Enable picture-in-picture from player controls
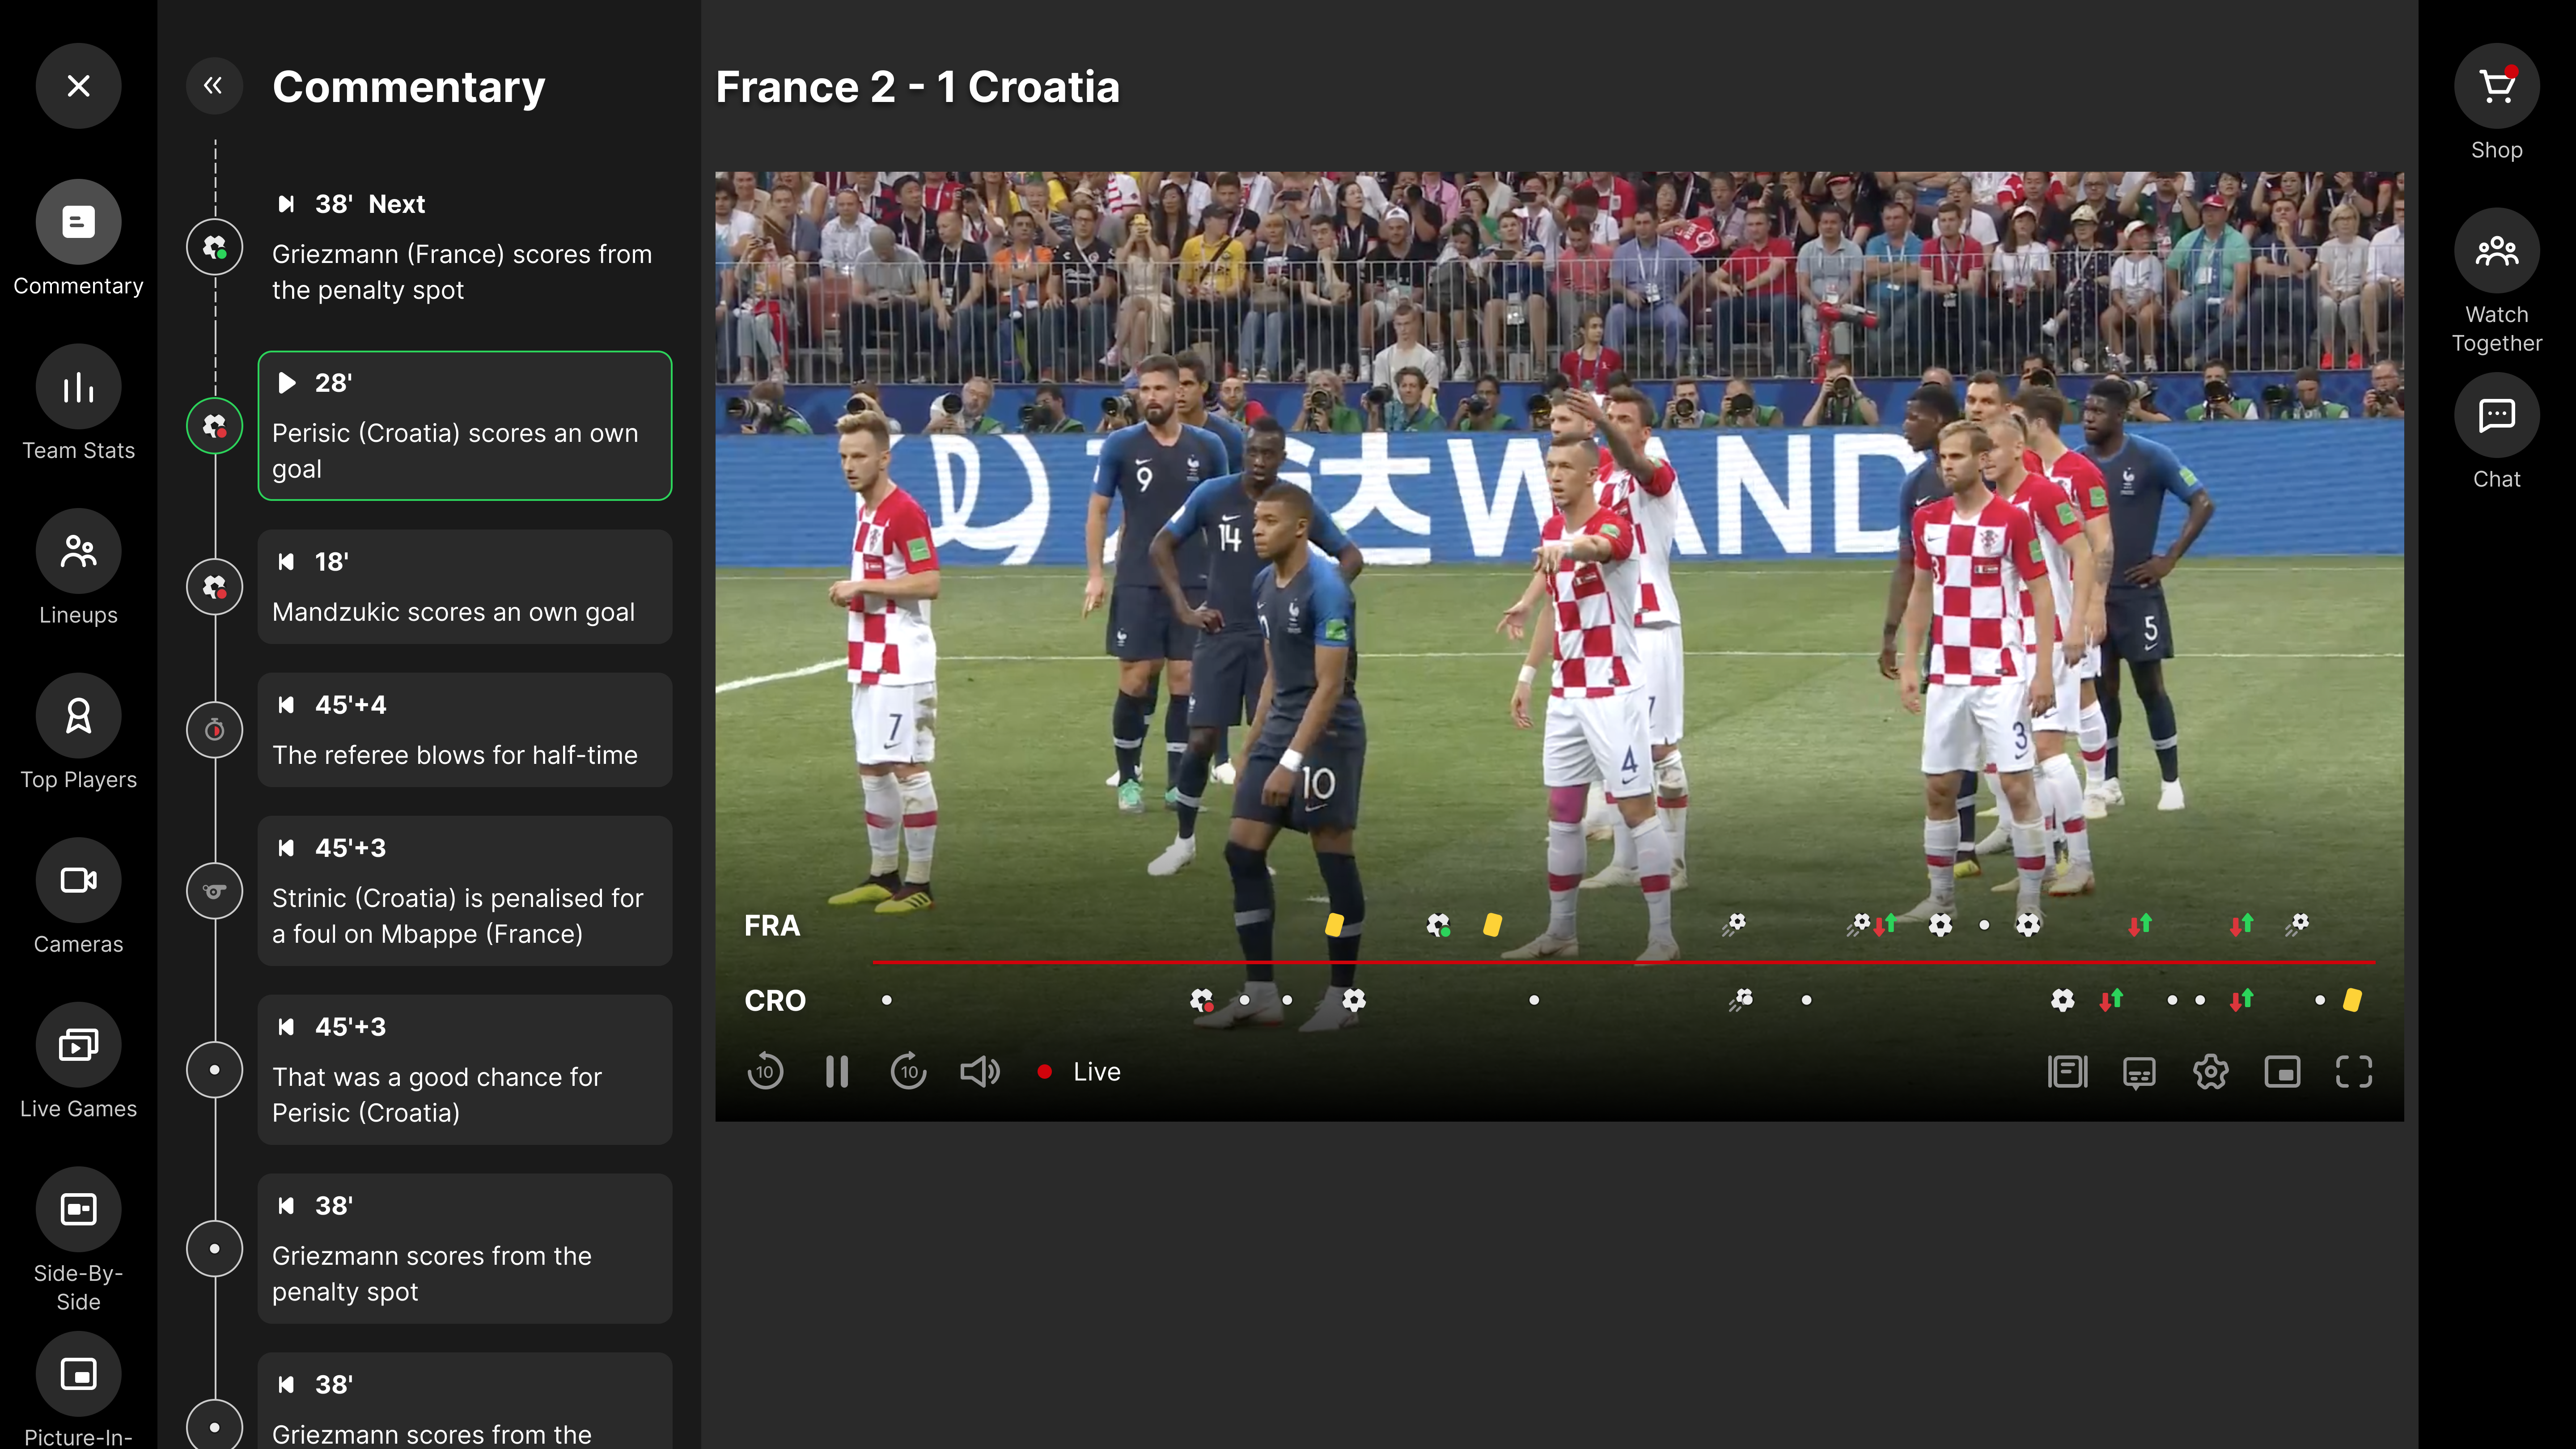 (x=2282, y=1072)
